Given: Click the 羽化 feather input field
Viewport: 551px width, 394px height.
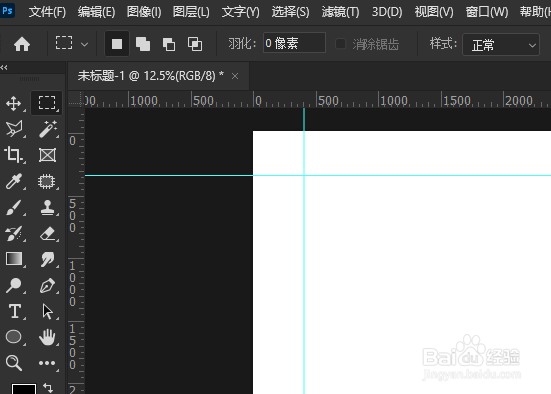Looking at the screenshot, I should (294, 43).
